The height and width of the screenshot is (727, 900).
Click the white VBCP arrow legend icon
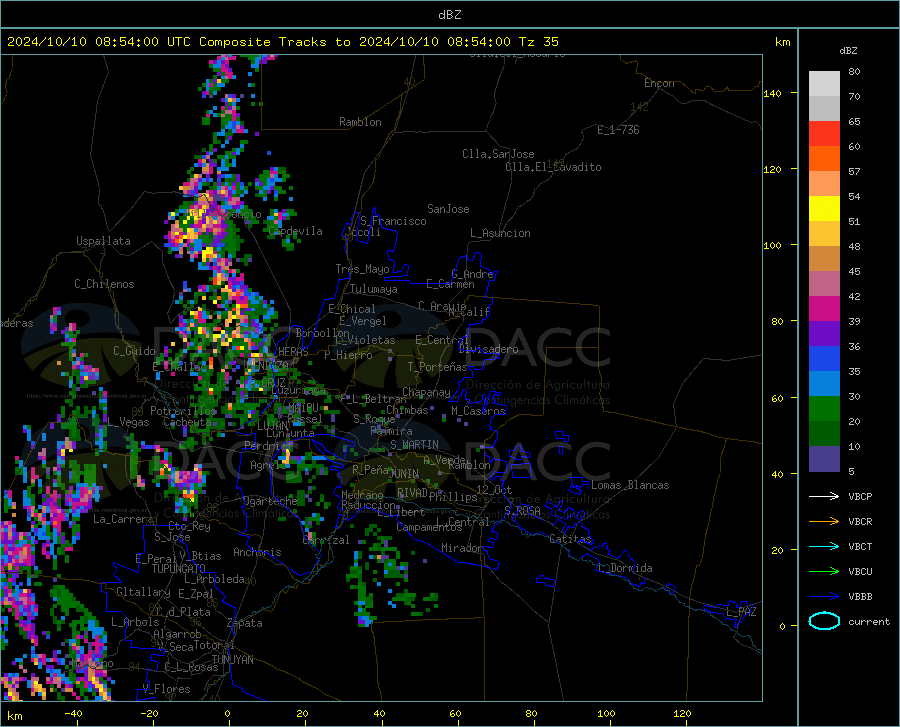point(824,496)
